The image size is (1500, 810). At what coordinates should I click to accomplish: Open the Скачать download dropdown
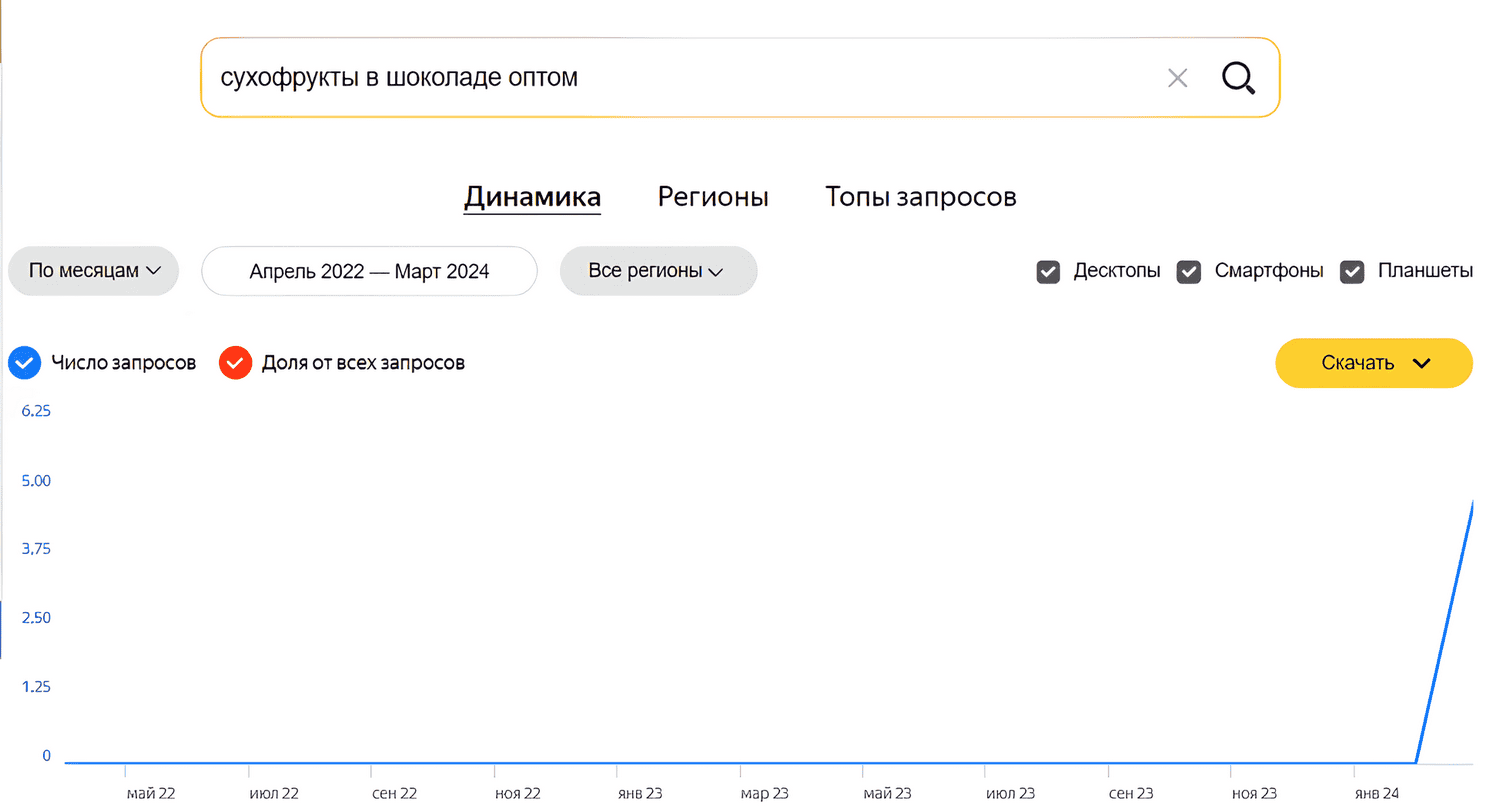1373,363
